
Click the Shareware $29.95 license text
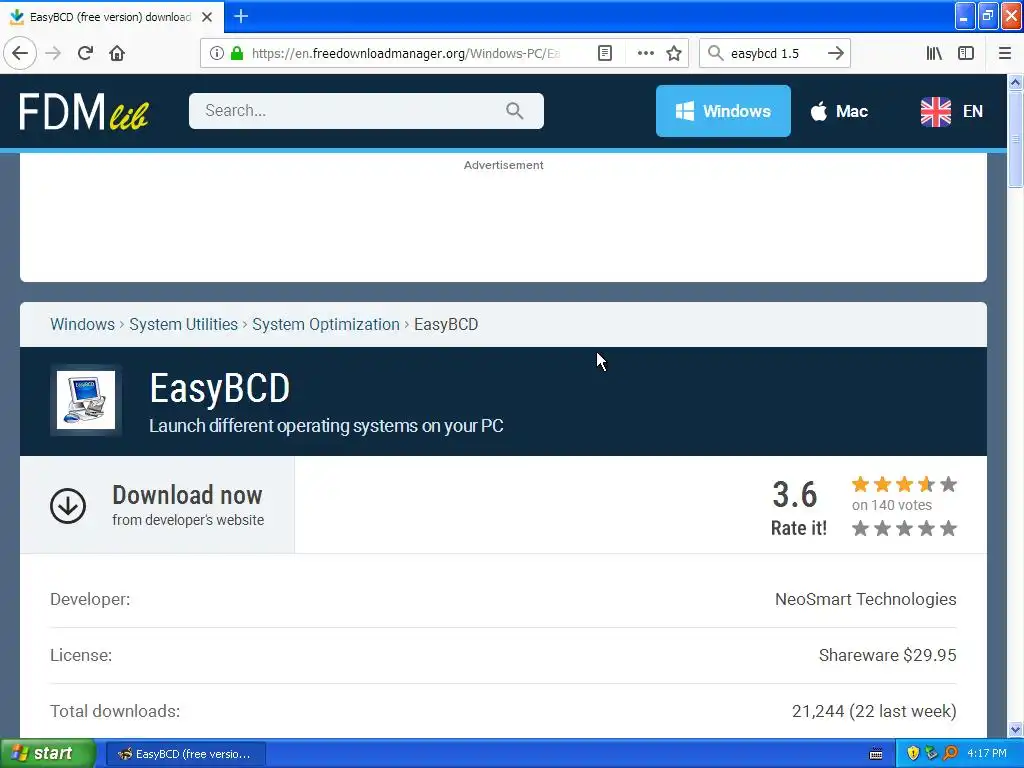click(x=888, y=655)
